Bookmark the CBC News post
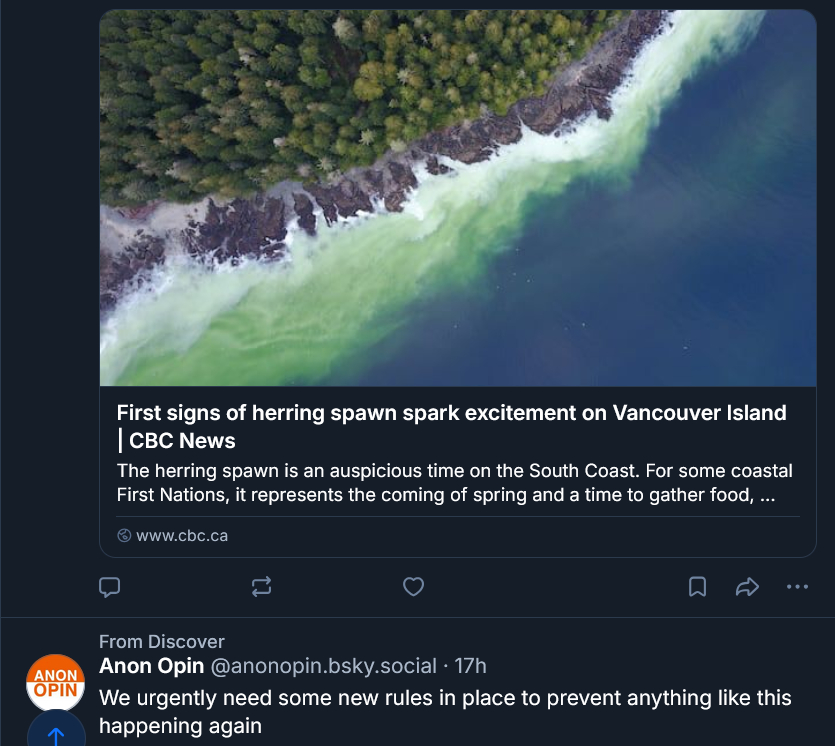 [698, 587]
